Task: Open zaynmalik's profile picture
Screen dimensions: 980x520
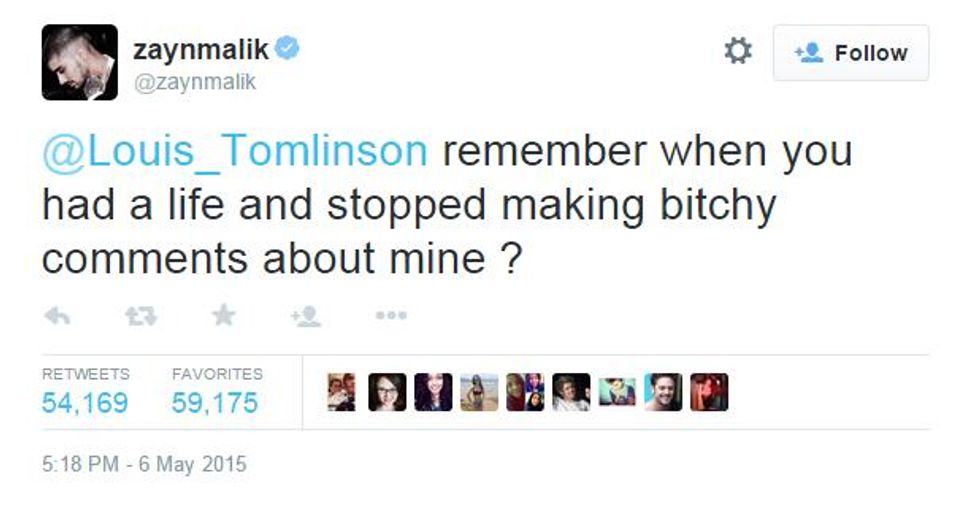Action: click(79, 62)
